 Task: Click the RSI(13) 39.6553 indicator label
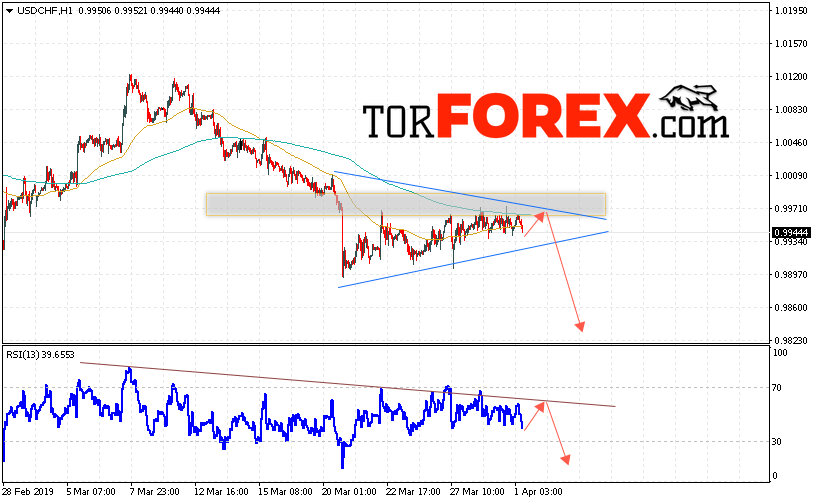[41, 355]
